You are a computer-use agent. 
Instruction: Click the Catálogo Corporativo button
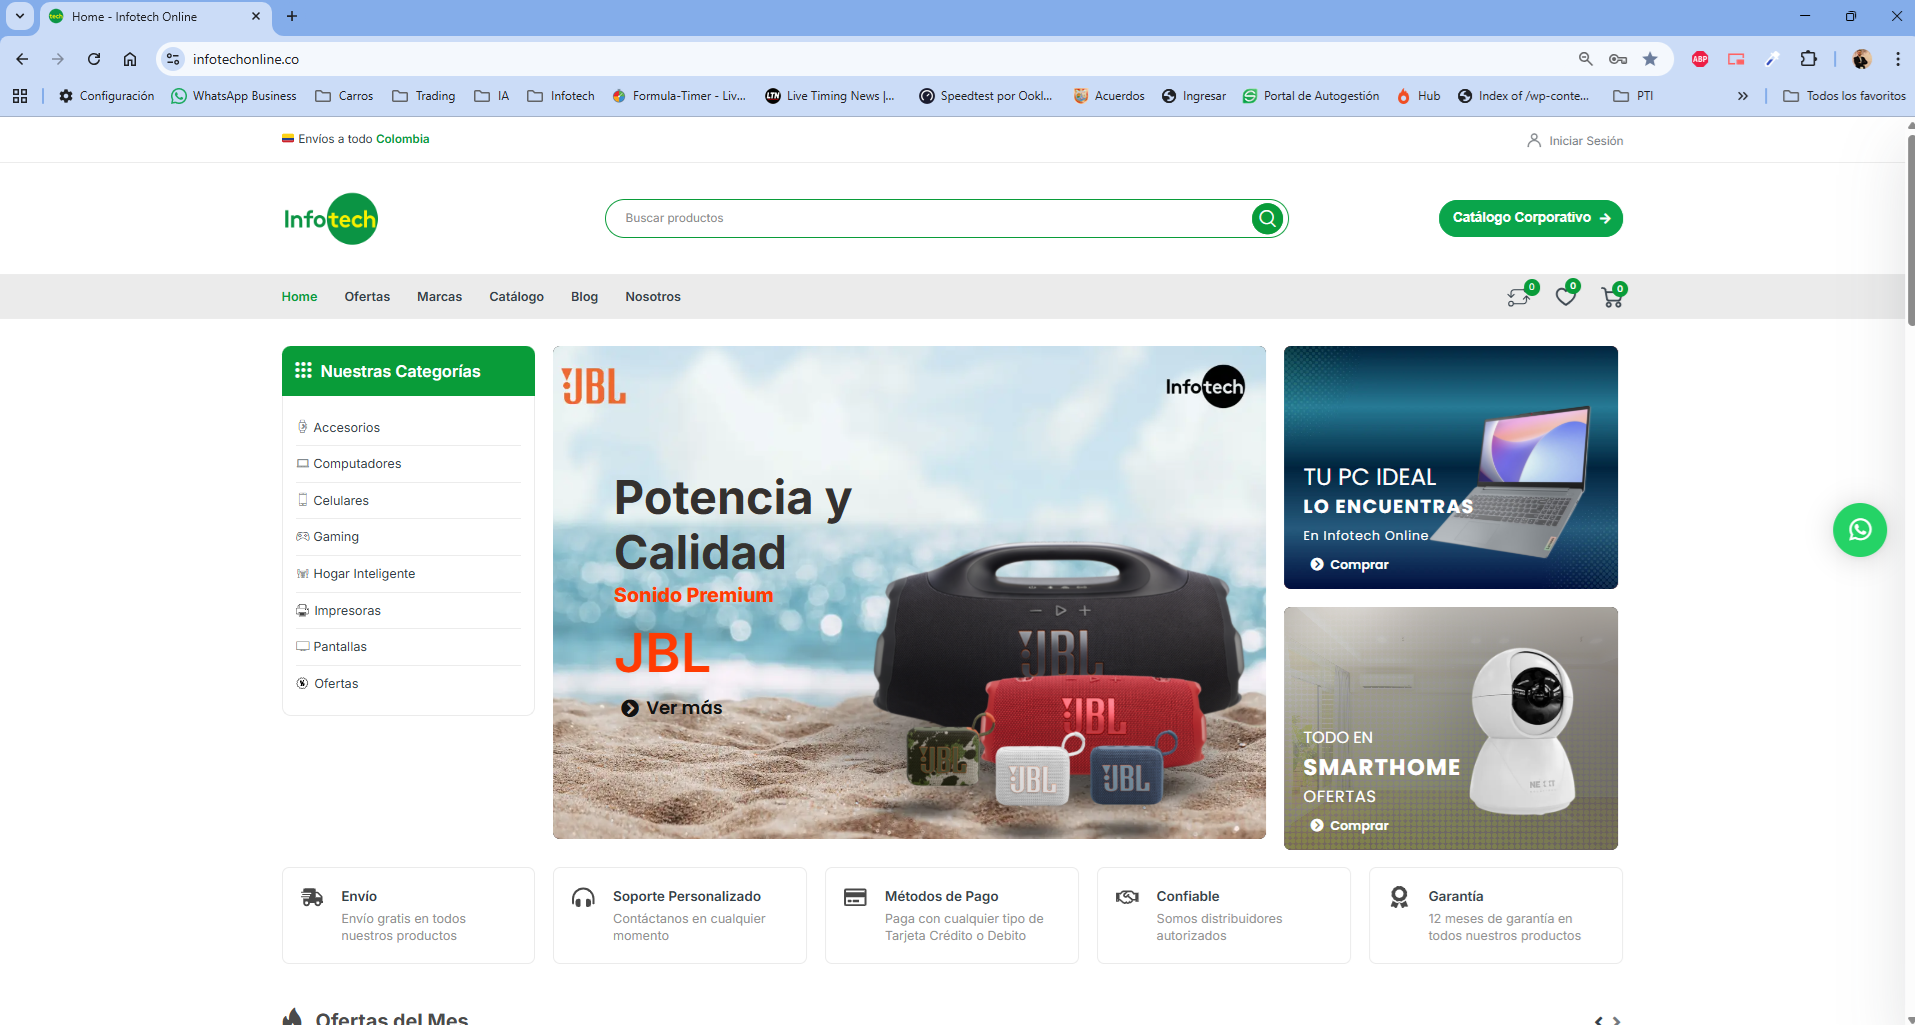tap(1530, 218)
